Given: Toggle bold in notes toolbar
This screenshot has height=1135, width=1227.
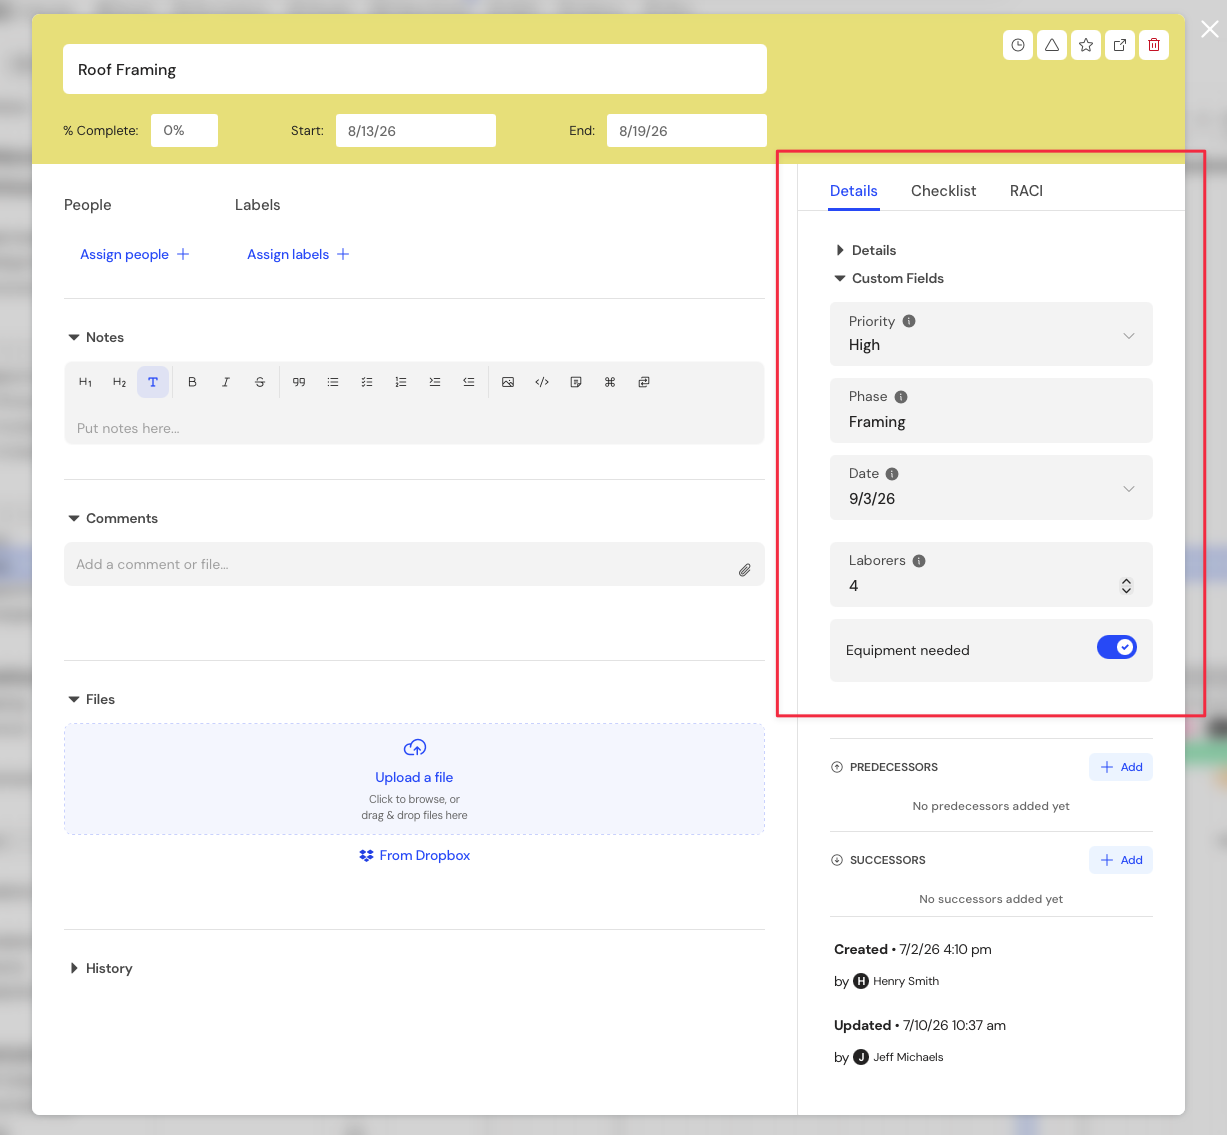Looking at the screenshot, I should point(192,382).
